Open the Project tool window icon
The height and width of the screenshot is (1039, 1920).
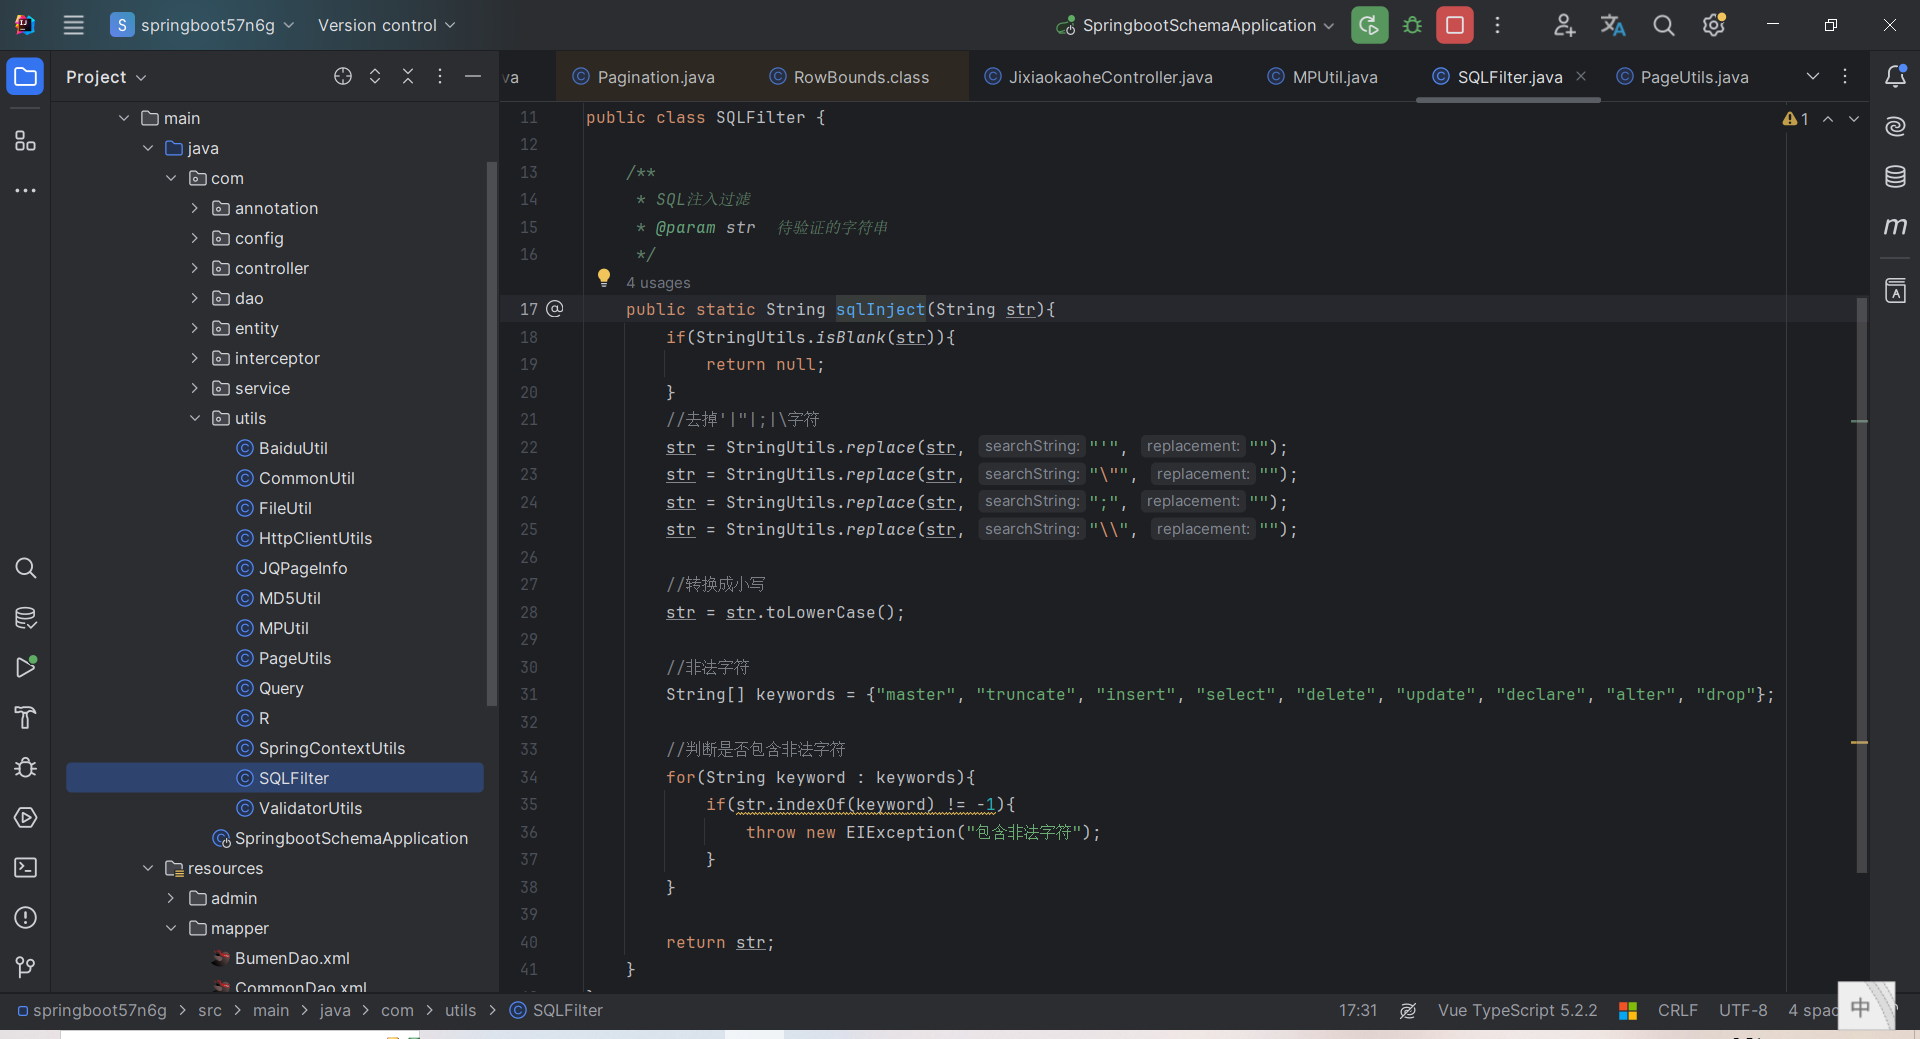click(x=25, y=77)
